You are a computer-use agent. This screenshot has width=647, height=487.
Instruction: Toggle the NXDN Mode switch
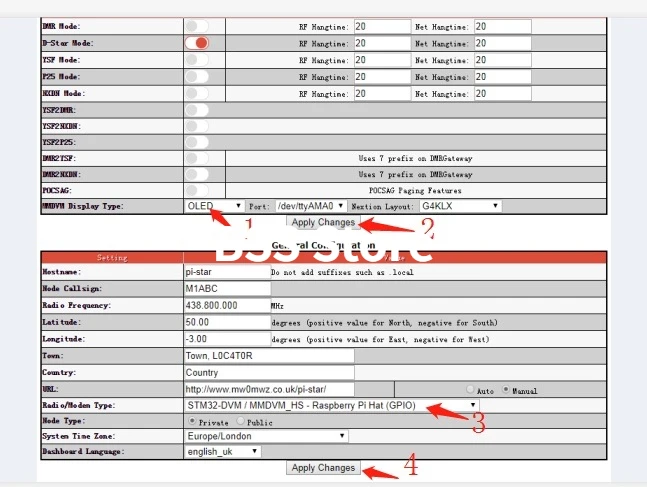pos(197,93)
